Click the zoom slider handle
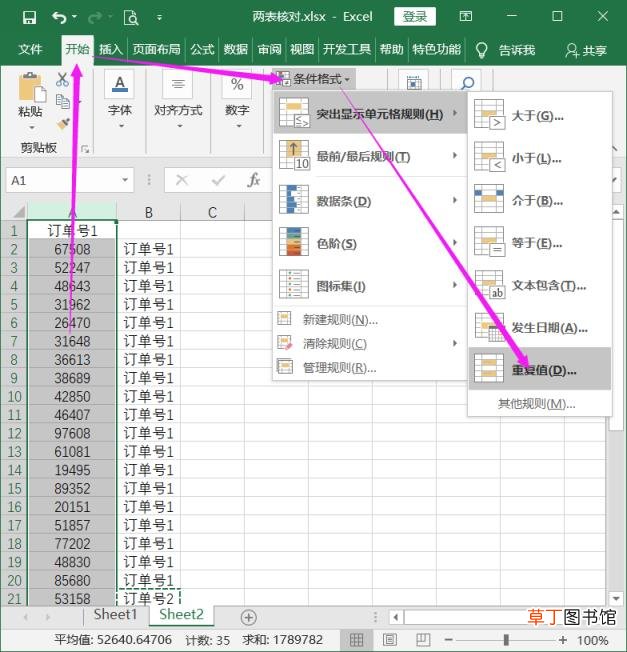The image size is (627, 652). pyautogui.click(x=506, y=640)
